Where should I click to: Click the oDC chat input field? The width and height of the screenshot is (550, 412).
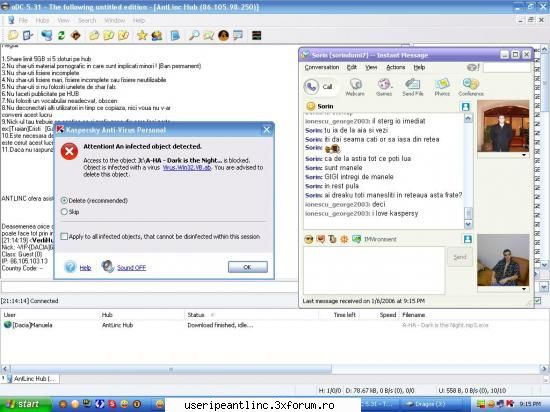[x=149, y=287]
